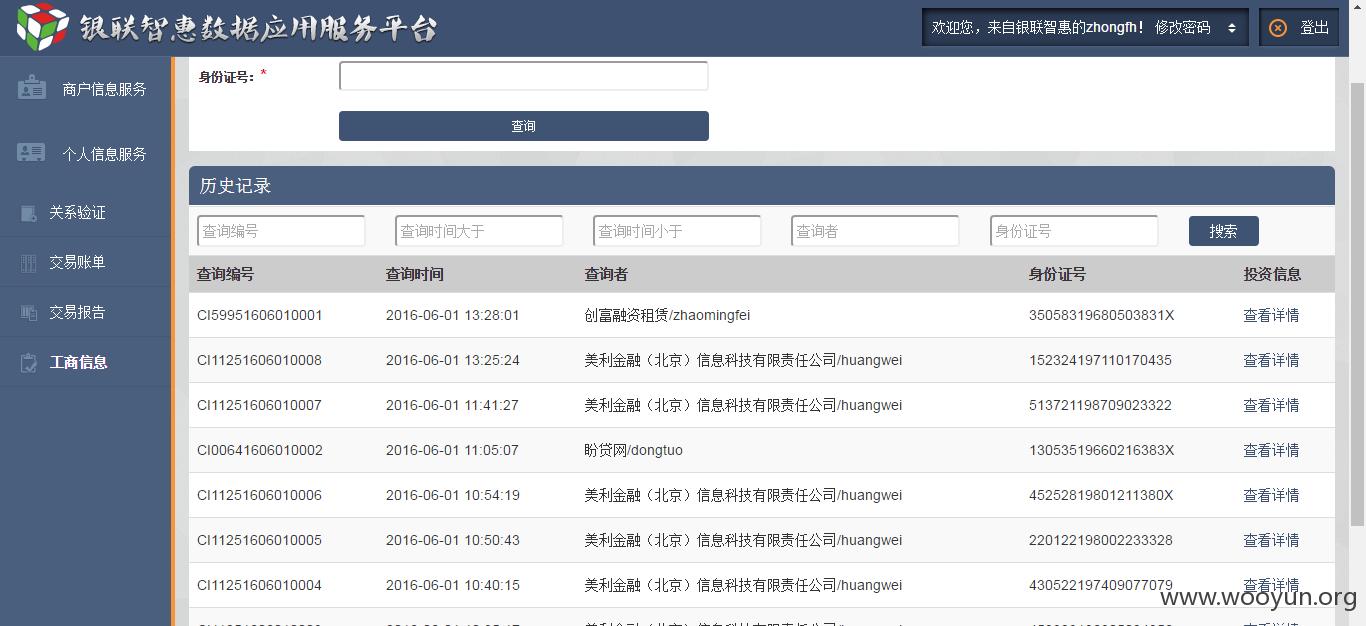Screen dimensions: 1366x626
Task: View details for record CI11251606010008
Action: [x=1271, y=360]
